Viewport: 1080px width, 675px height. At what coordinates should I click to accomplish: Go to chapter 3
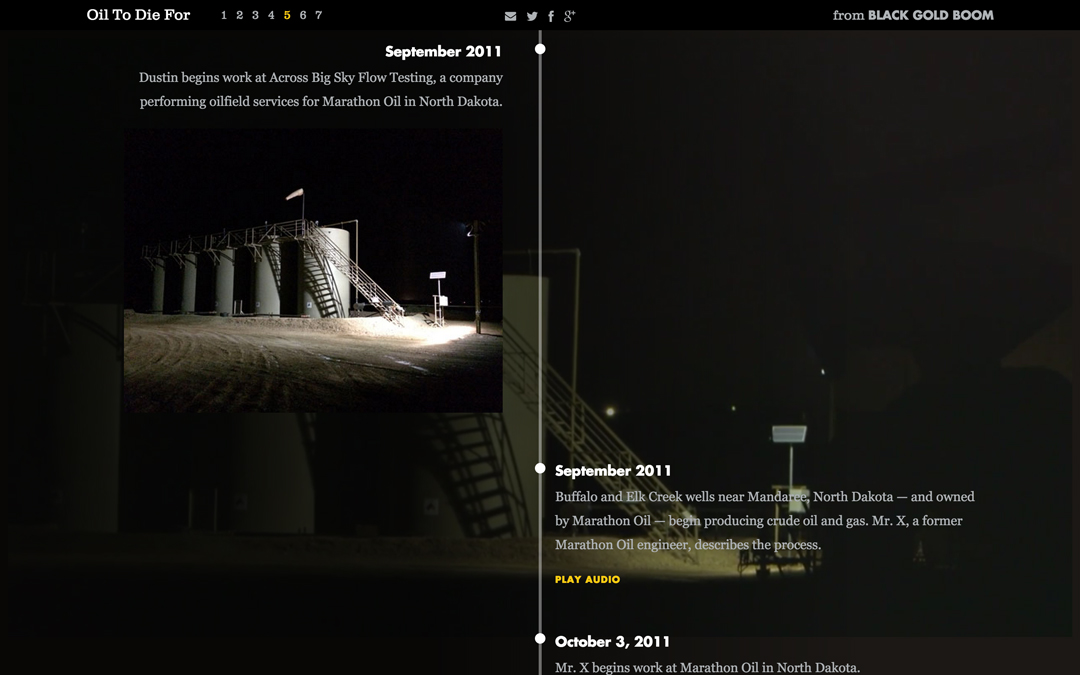[x=256, y=15]
